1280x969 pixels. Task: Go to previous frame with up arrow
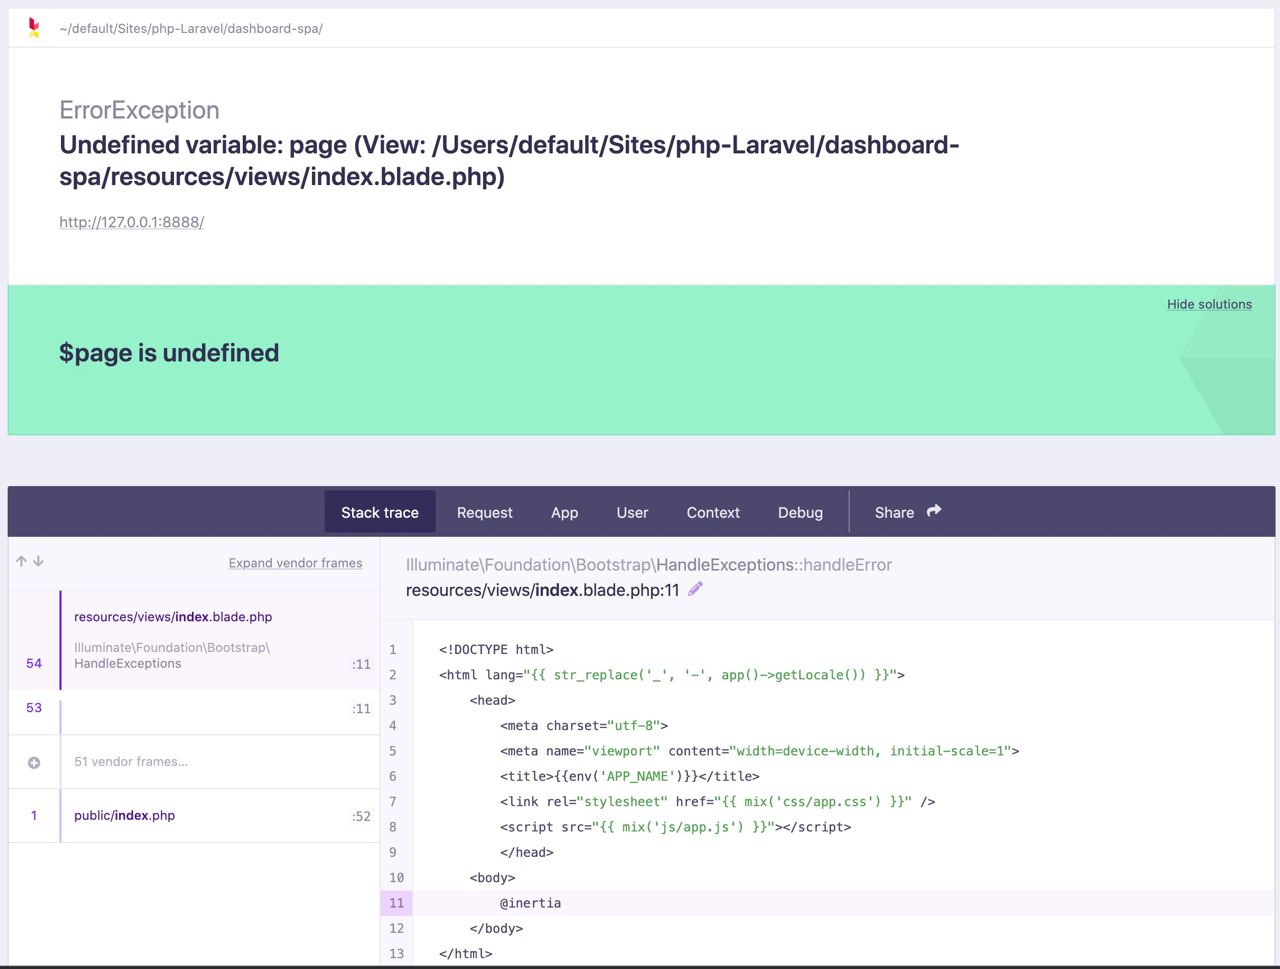pos(21,562)
